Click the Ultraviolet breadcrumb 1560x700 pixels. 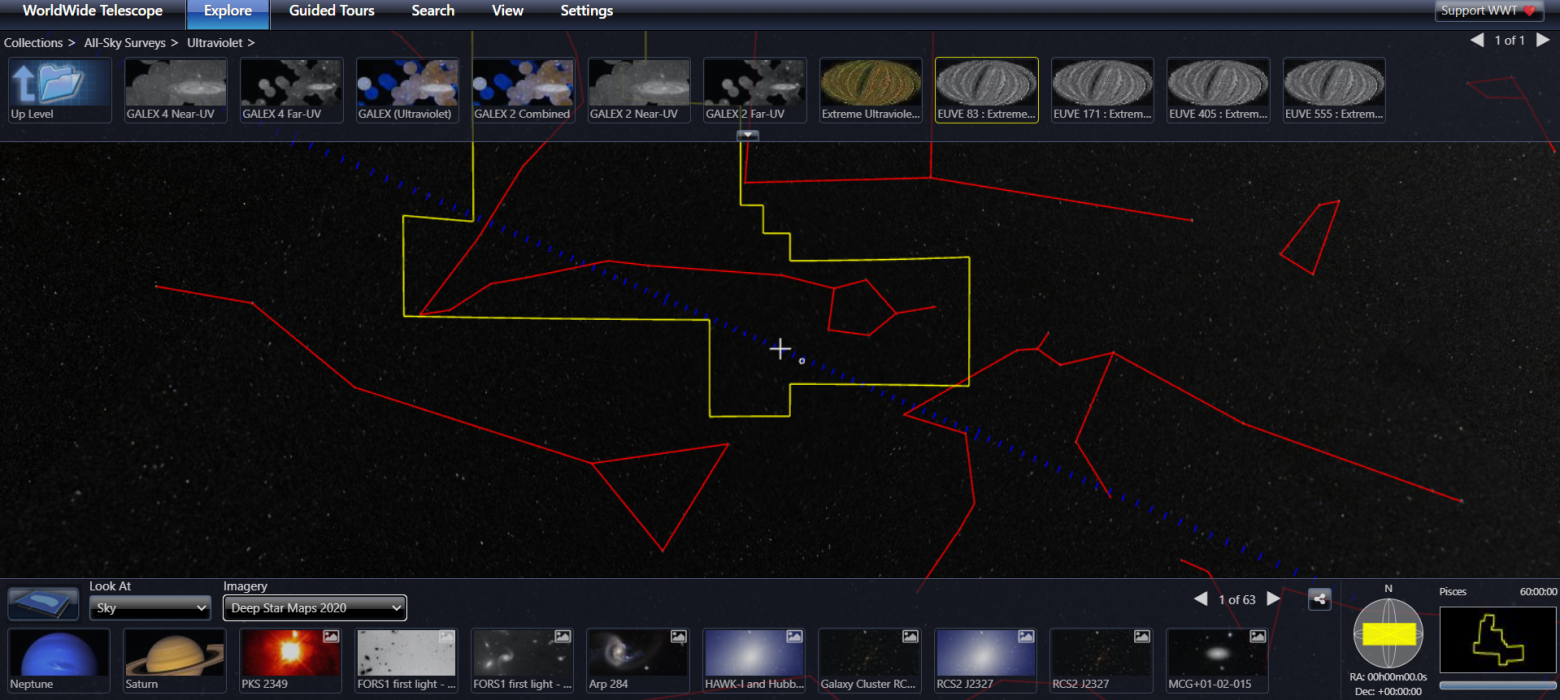[216, 43]
